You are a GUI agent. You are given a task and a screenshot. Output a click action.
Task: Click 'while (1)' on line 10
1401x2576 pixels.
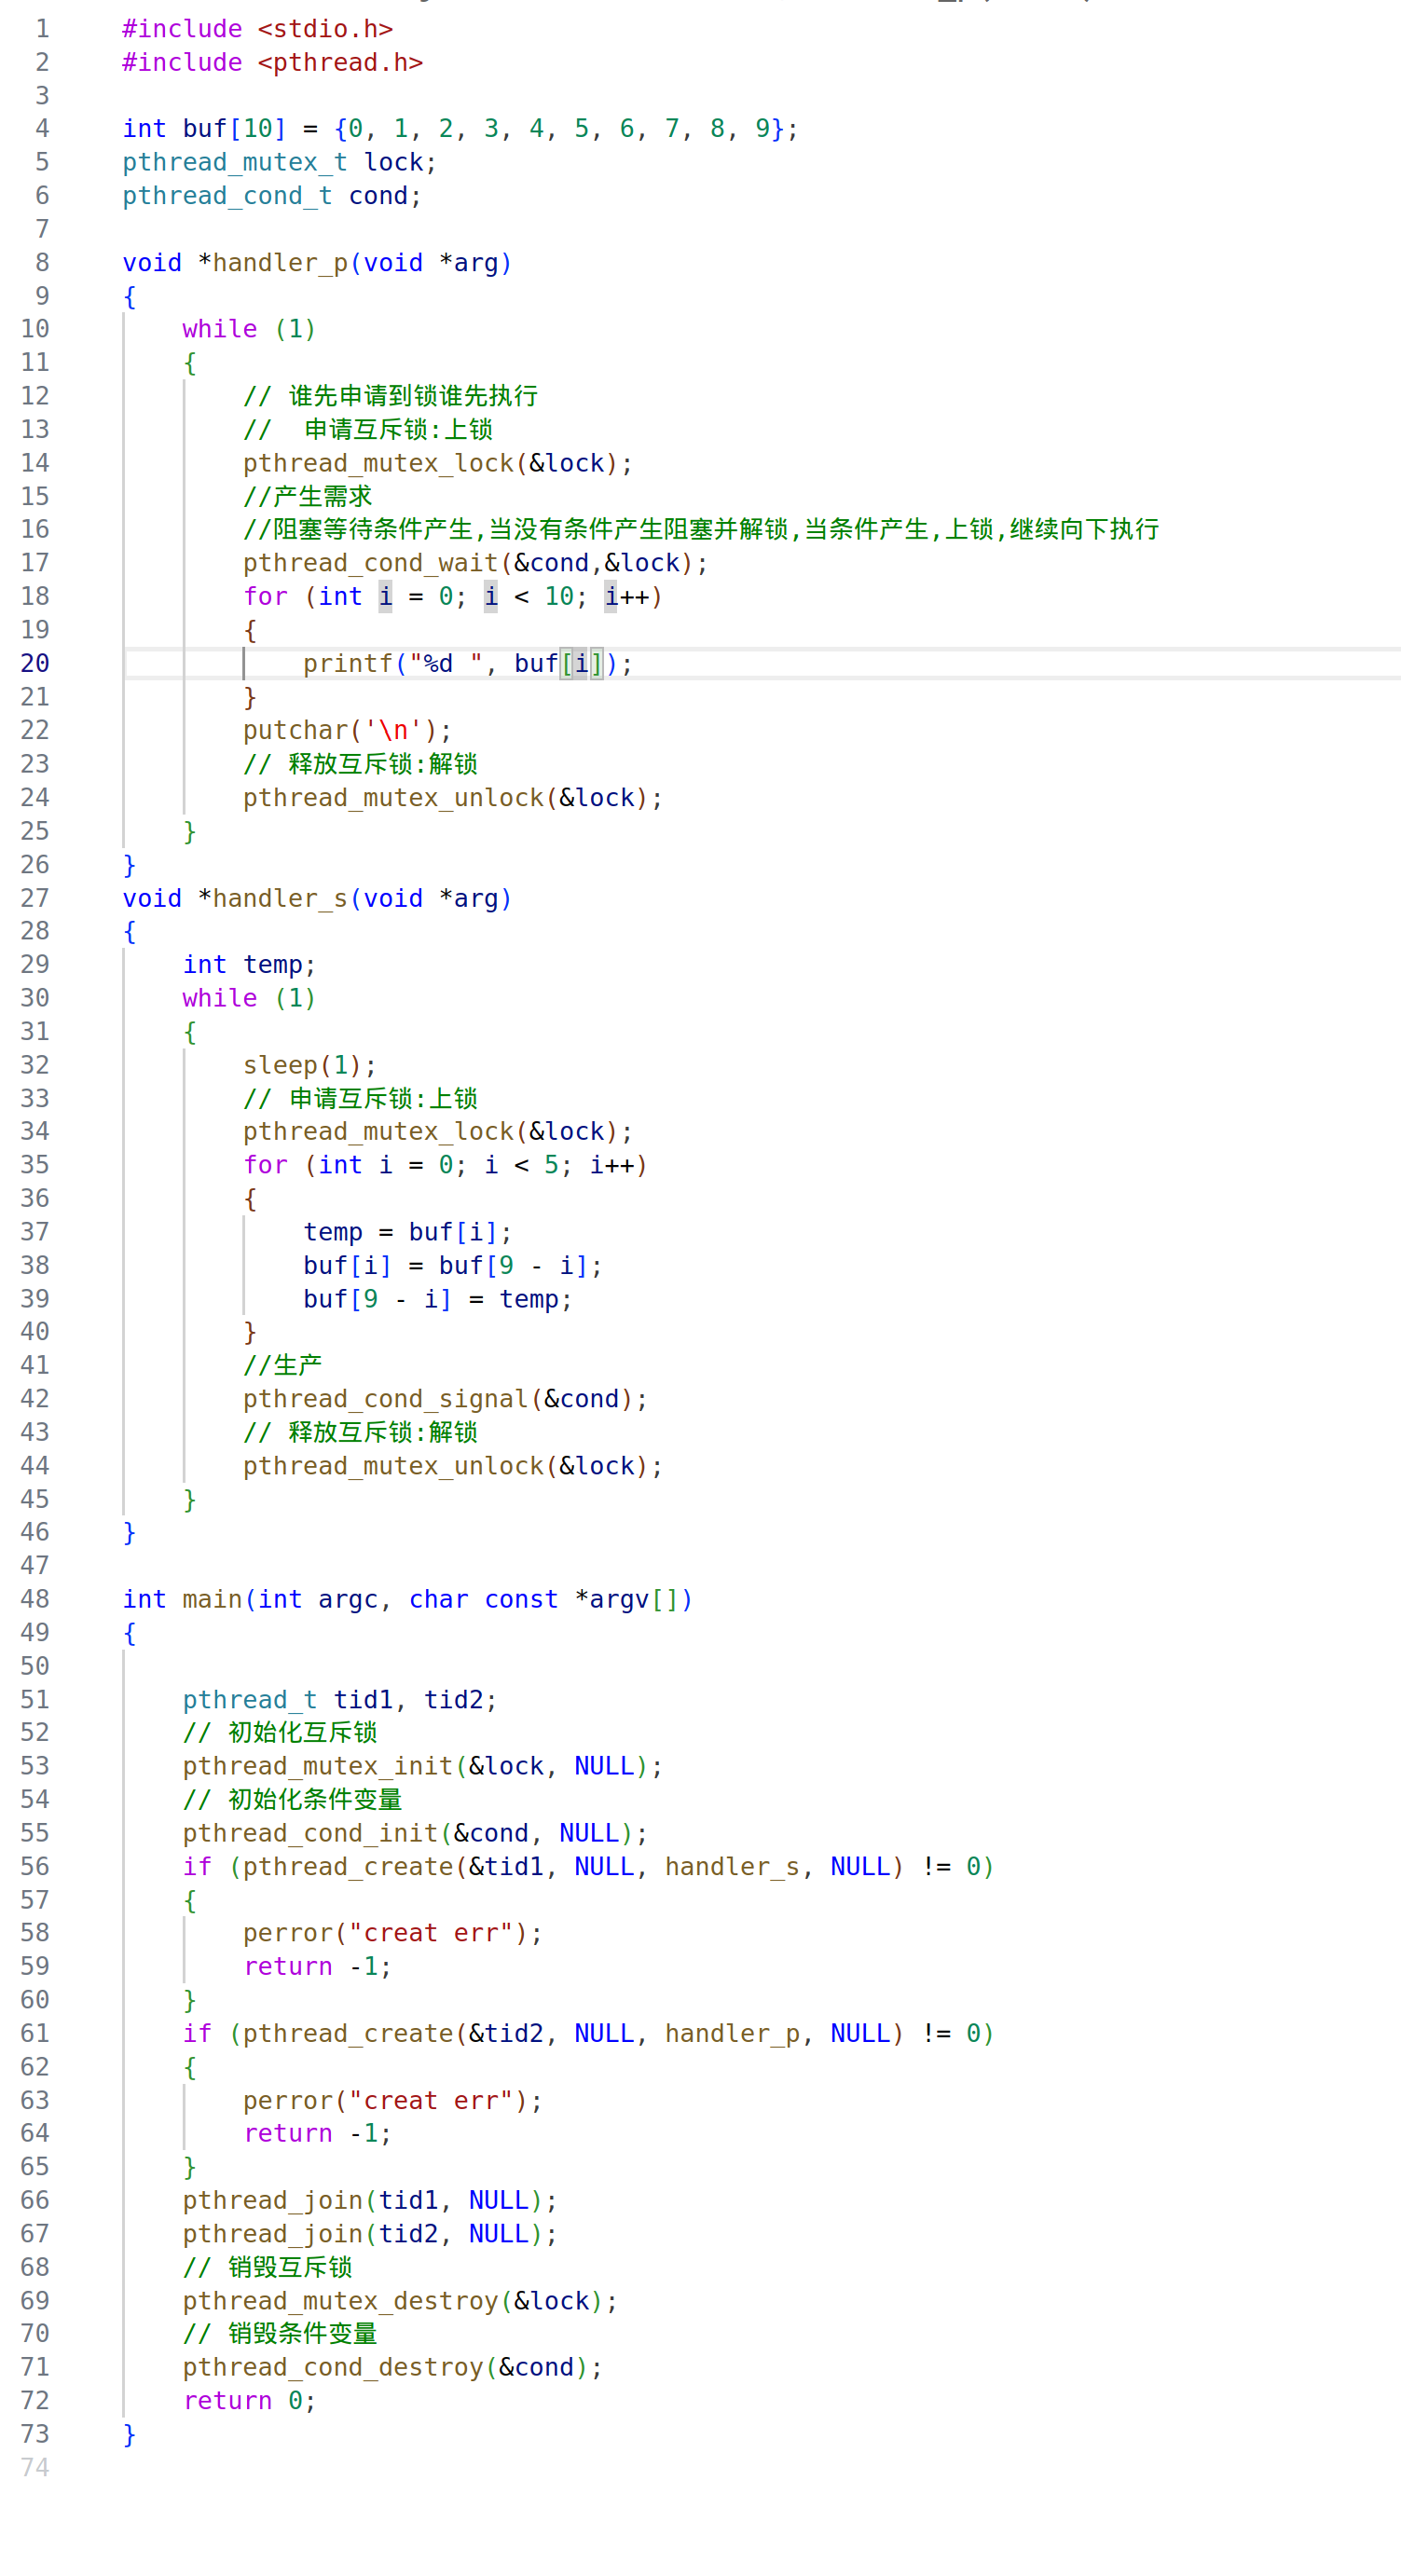coord(249,329)
